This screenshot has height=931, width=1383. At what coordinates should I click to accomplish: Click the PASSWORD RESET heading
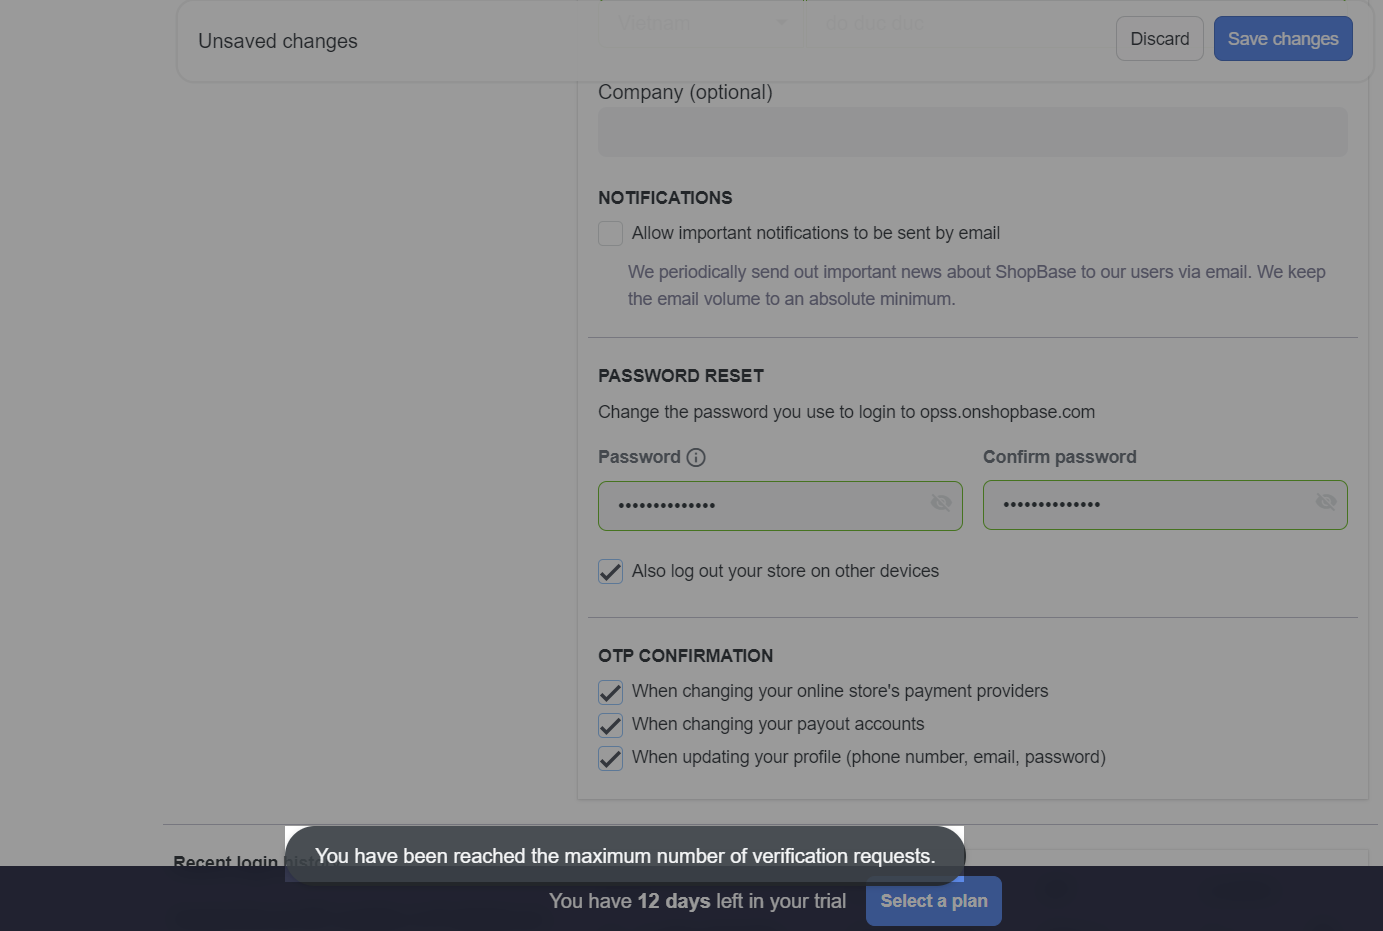click(x=681, y=376)
